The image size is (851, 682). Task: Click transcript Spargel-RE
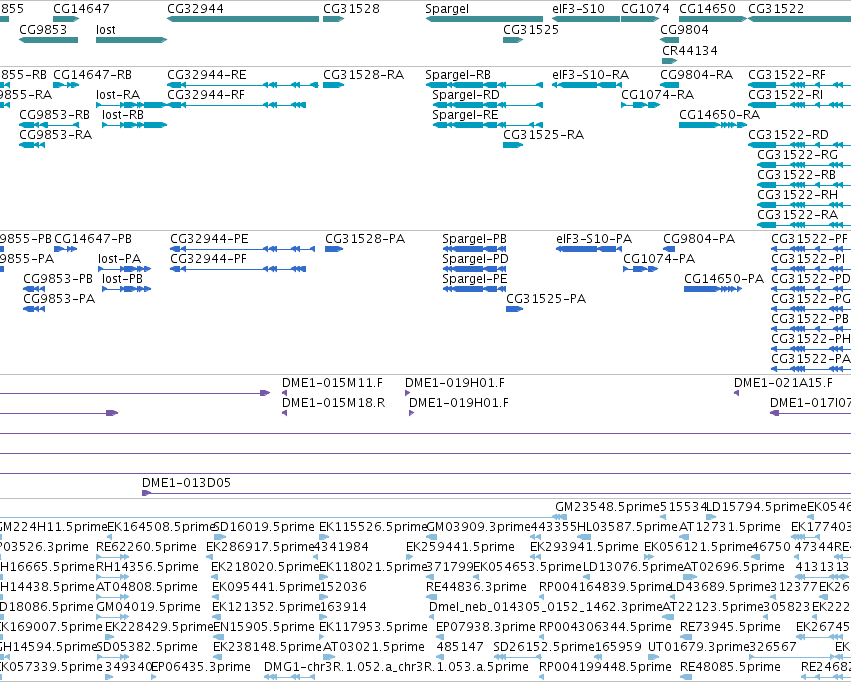[x=465, y=114]
